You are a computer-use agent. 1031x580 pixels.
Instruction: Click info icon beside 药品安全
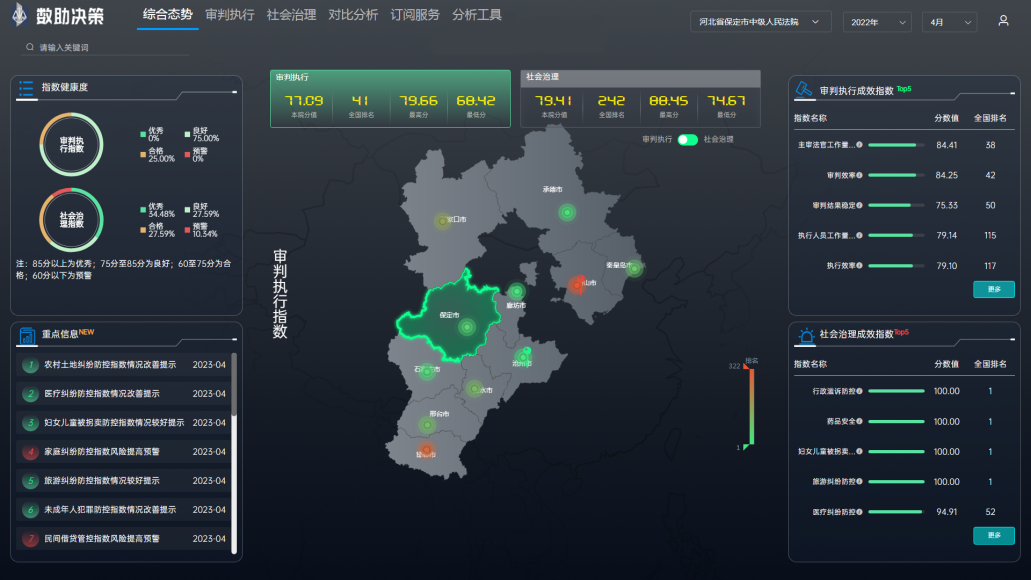pyautogui.click(x=859, y=422)
